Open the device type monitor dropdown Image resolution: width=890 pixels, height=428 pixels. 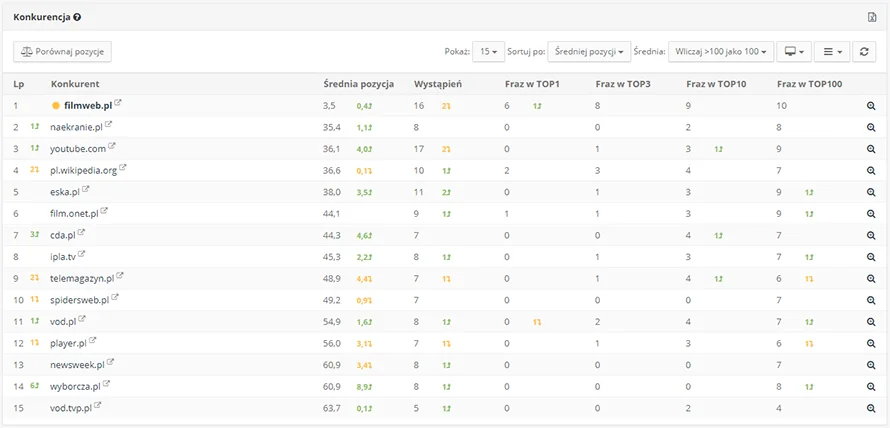794,51
